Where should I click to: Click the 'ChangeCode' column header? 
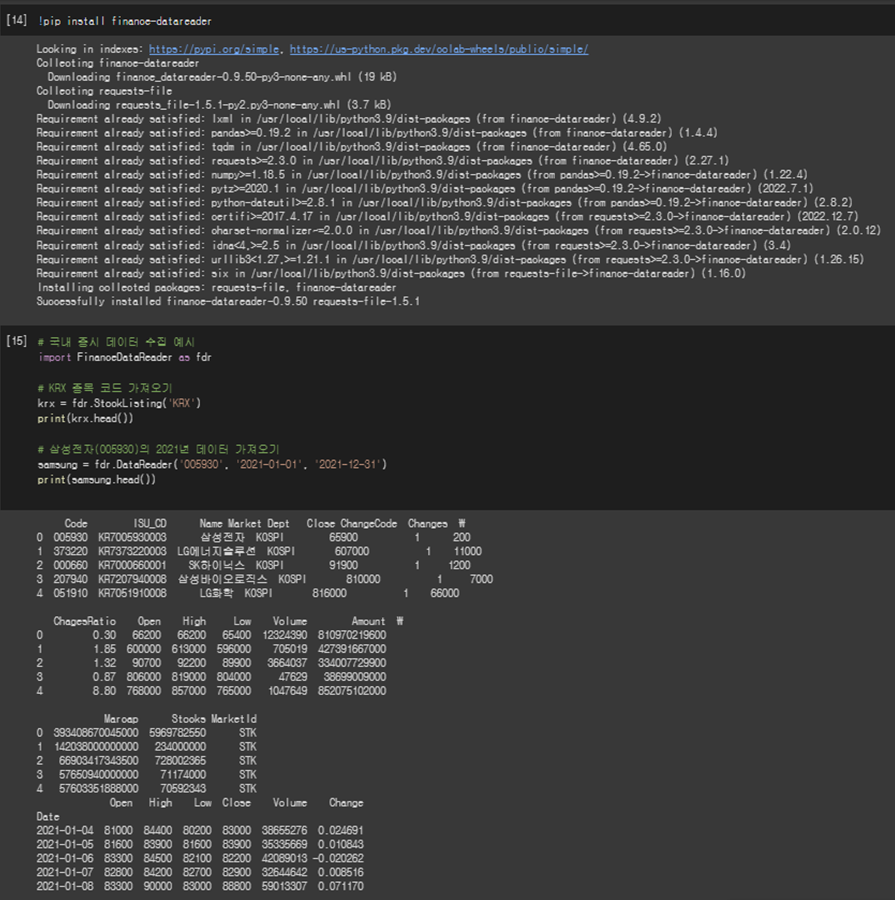[x=369, y=523]
